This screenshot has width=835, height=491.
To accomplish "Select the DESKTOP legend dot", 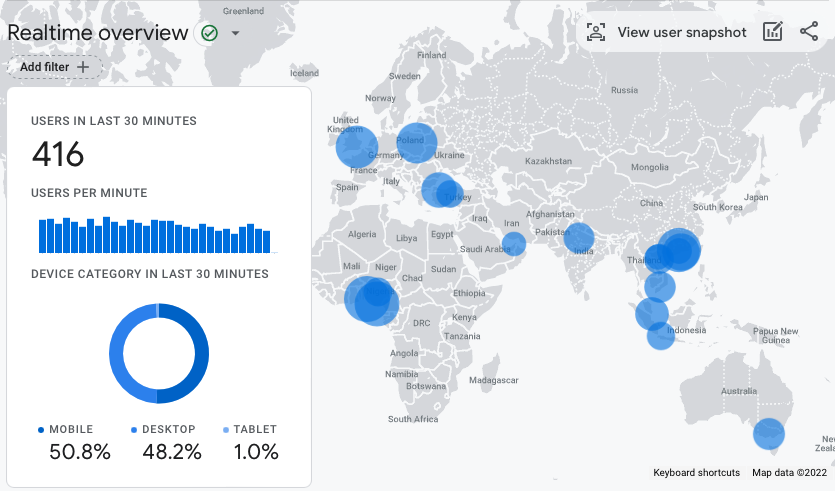I will [134, 430].
